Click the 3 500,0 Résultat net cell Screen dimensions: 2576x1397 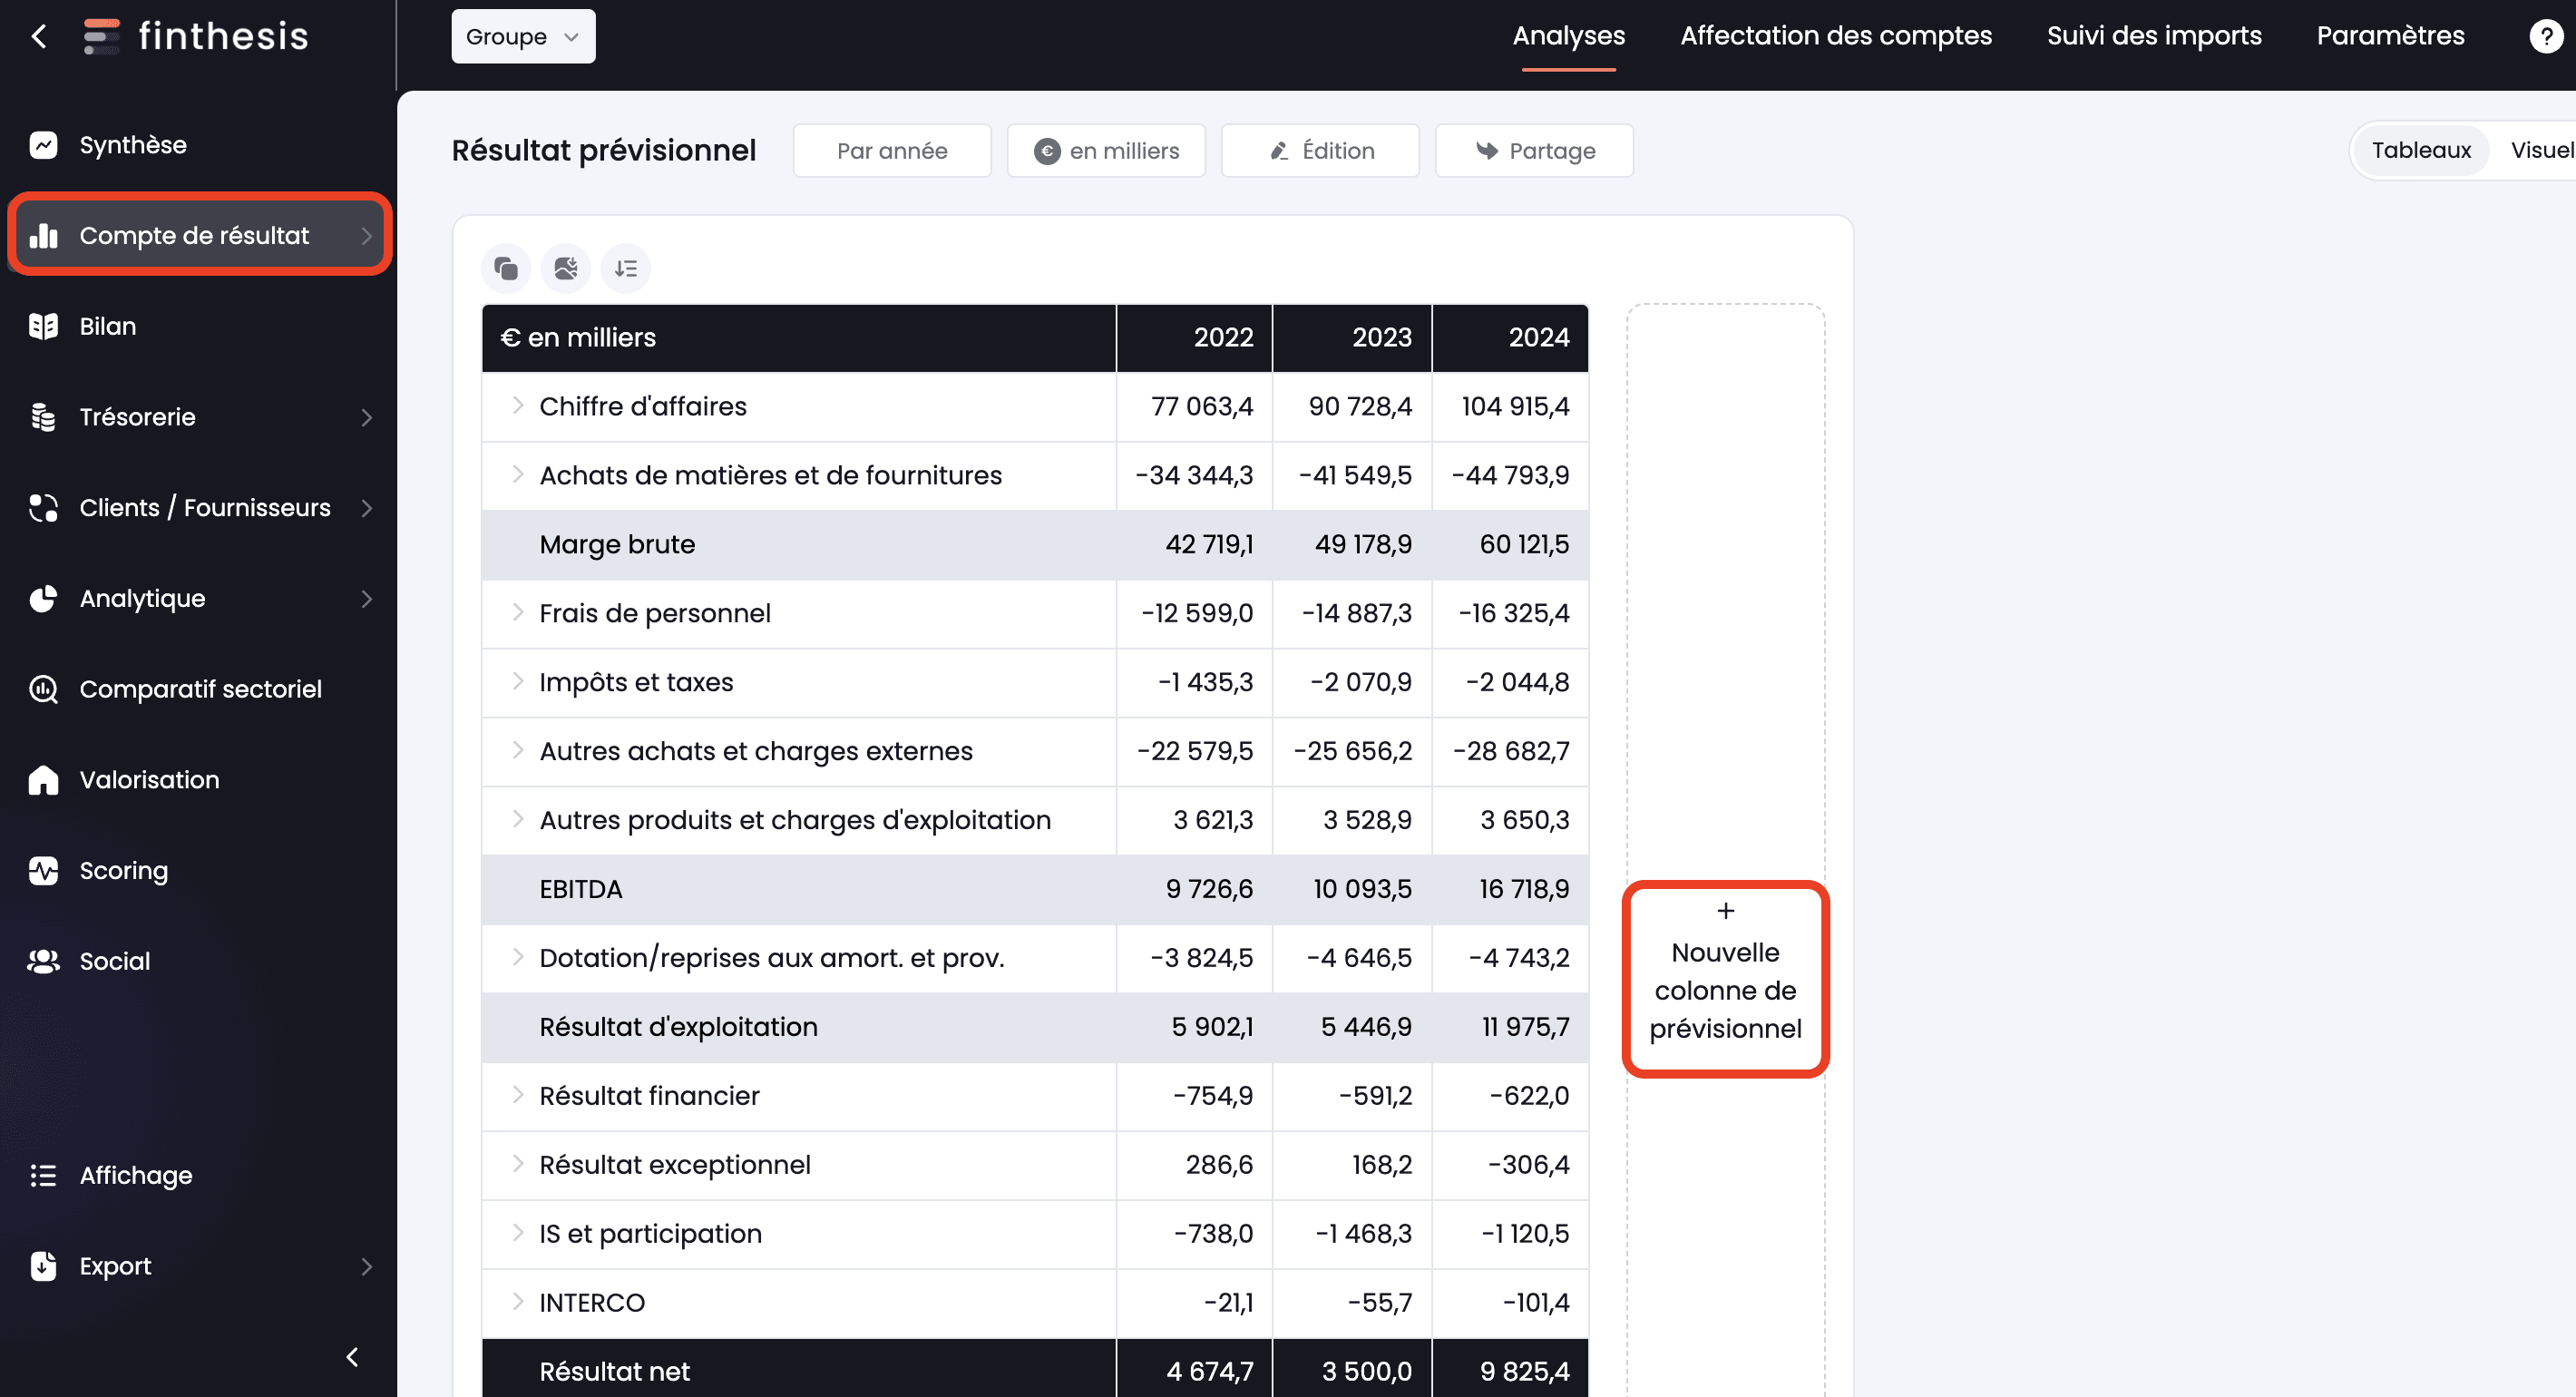[1352, 1370]
